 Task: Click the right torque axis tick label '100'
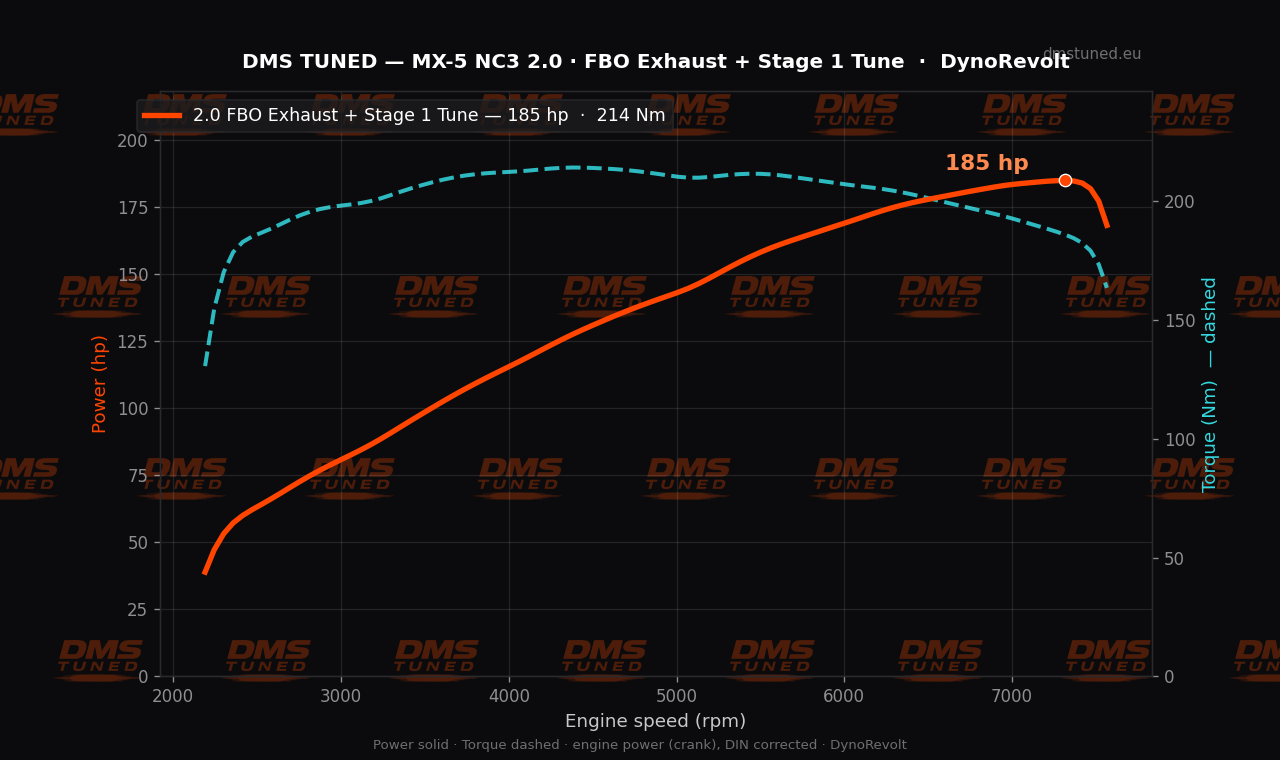(x=1179, y=440)
